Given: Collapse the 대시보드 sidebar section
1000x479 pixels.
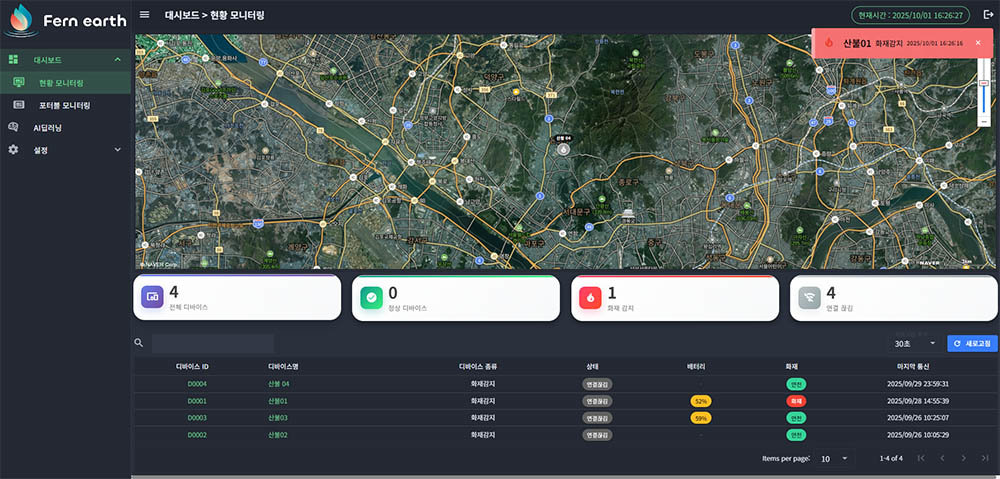Looking at the screenshot, I should (x=117, y=60).
